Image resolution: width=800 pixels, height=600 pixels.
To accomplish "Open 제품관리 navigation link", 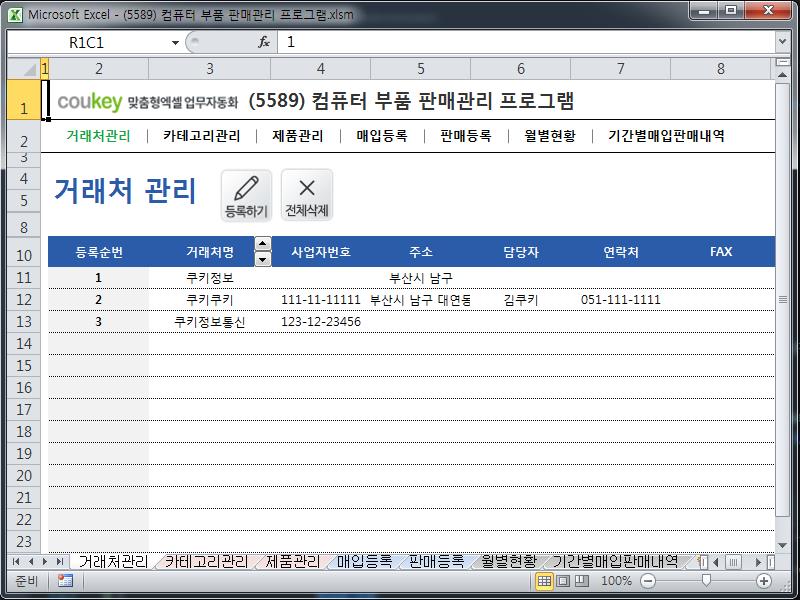I will point(298,136).
